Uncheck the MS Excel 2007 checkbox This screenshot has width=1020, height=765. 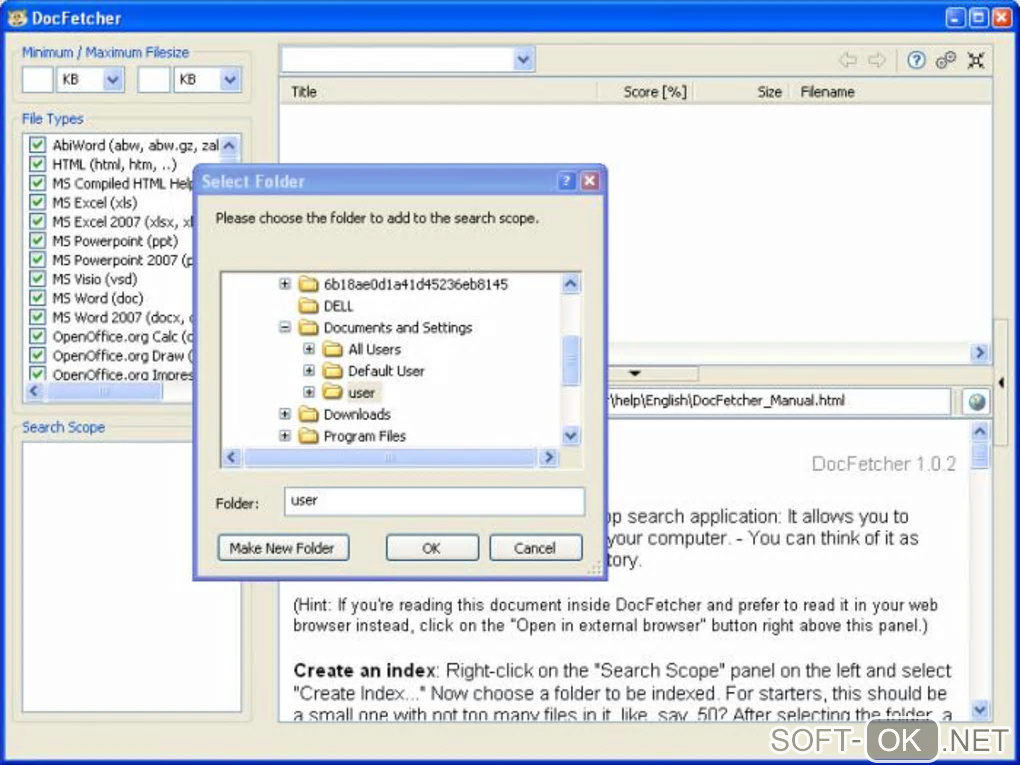tap(37, 221)
